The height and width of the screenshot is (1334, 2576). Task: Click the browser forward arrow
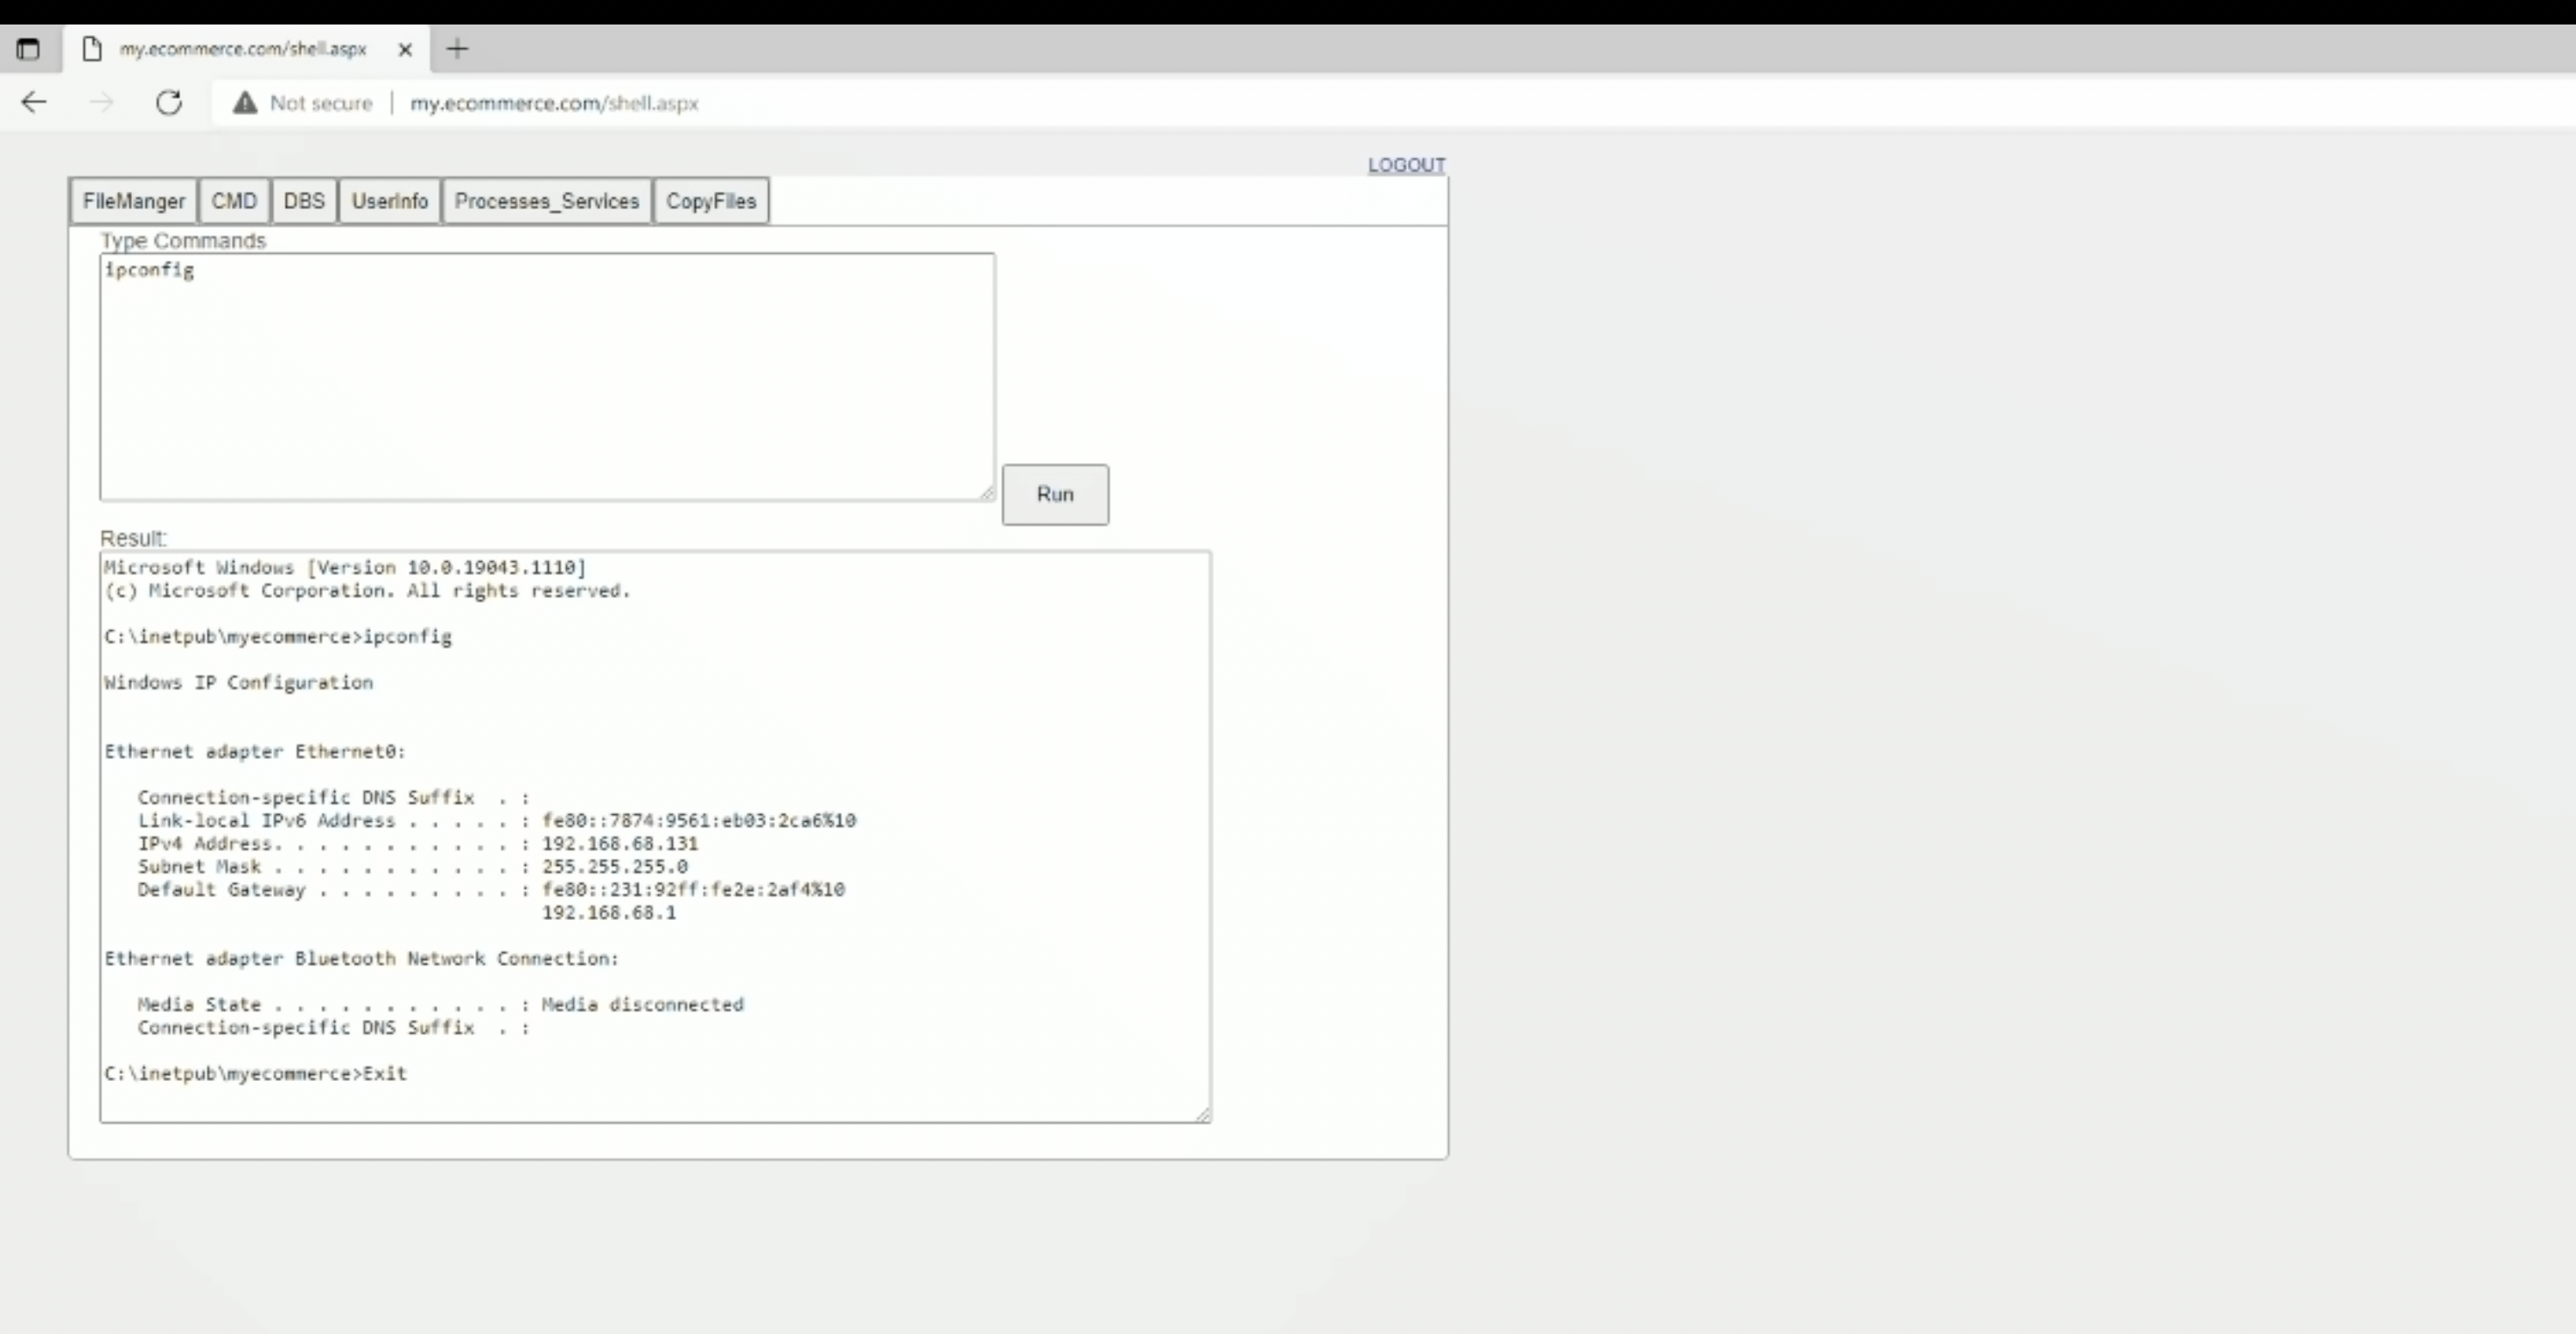[x=101, y=102]
